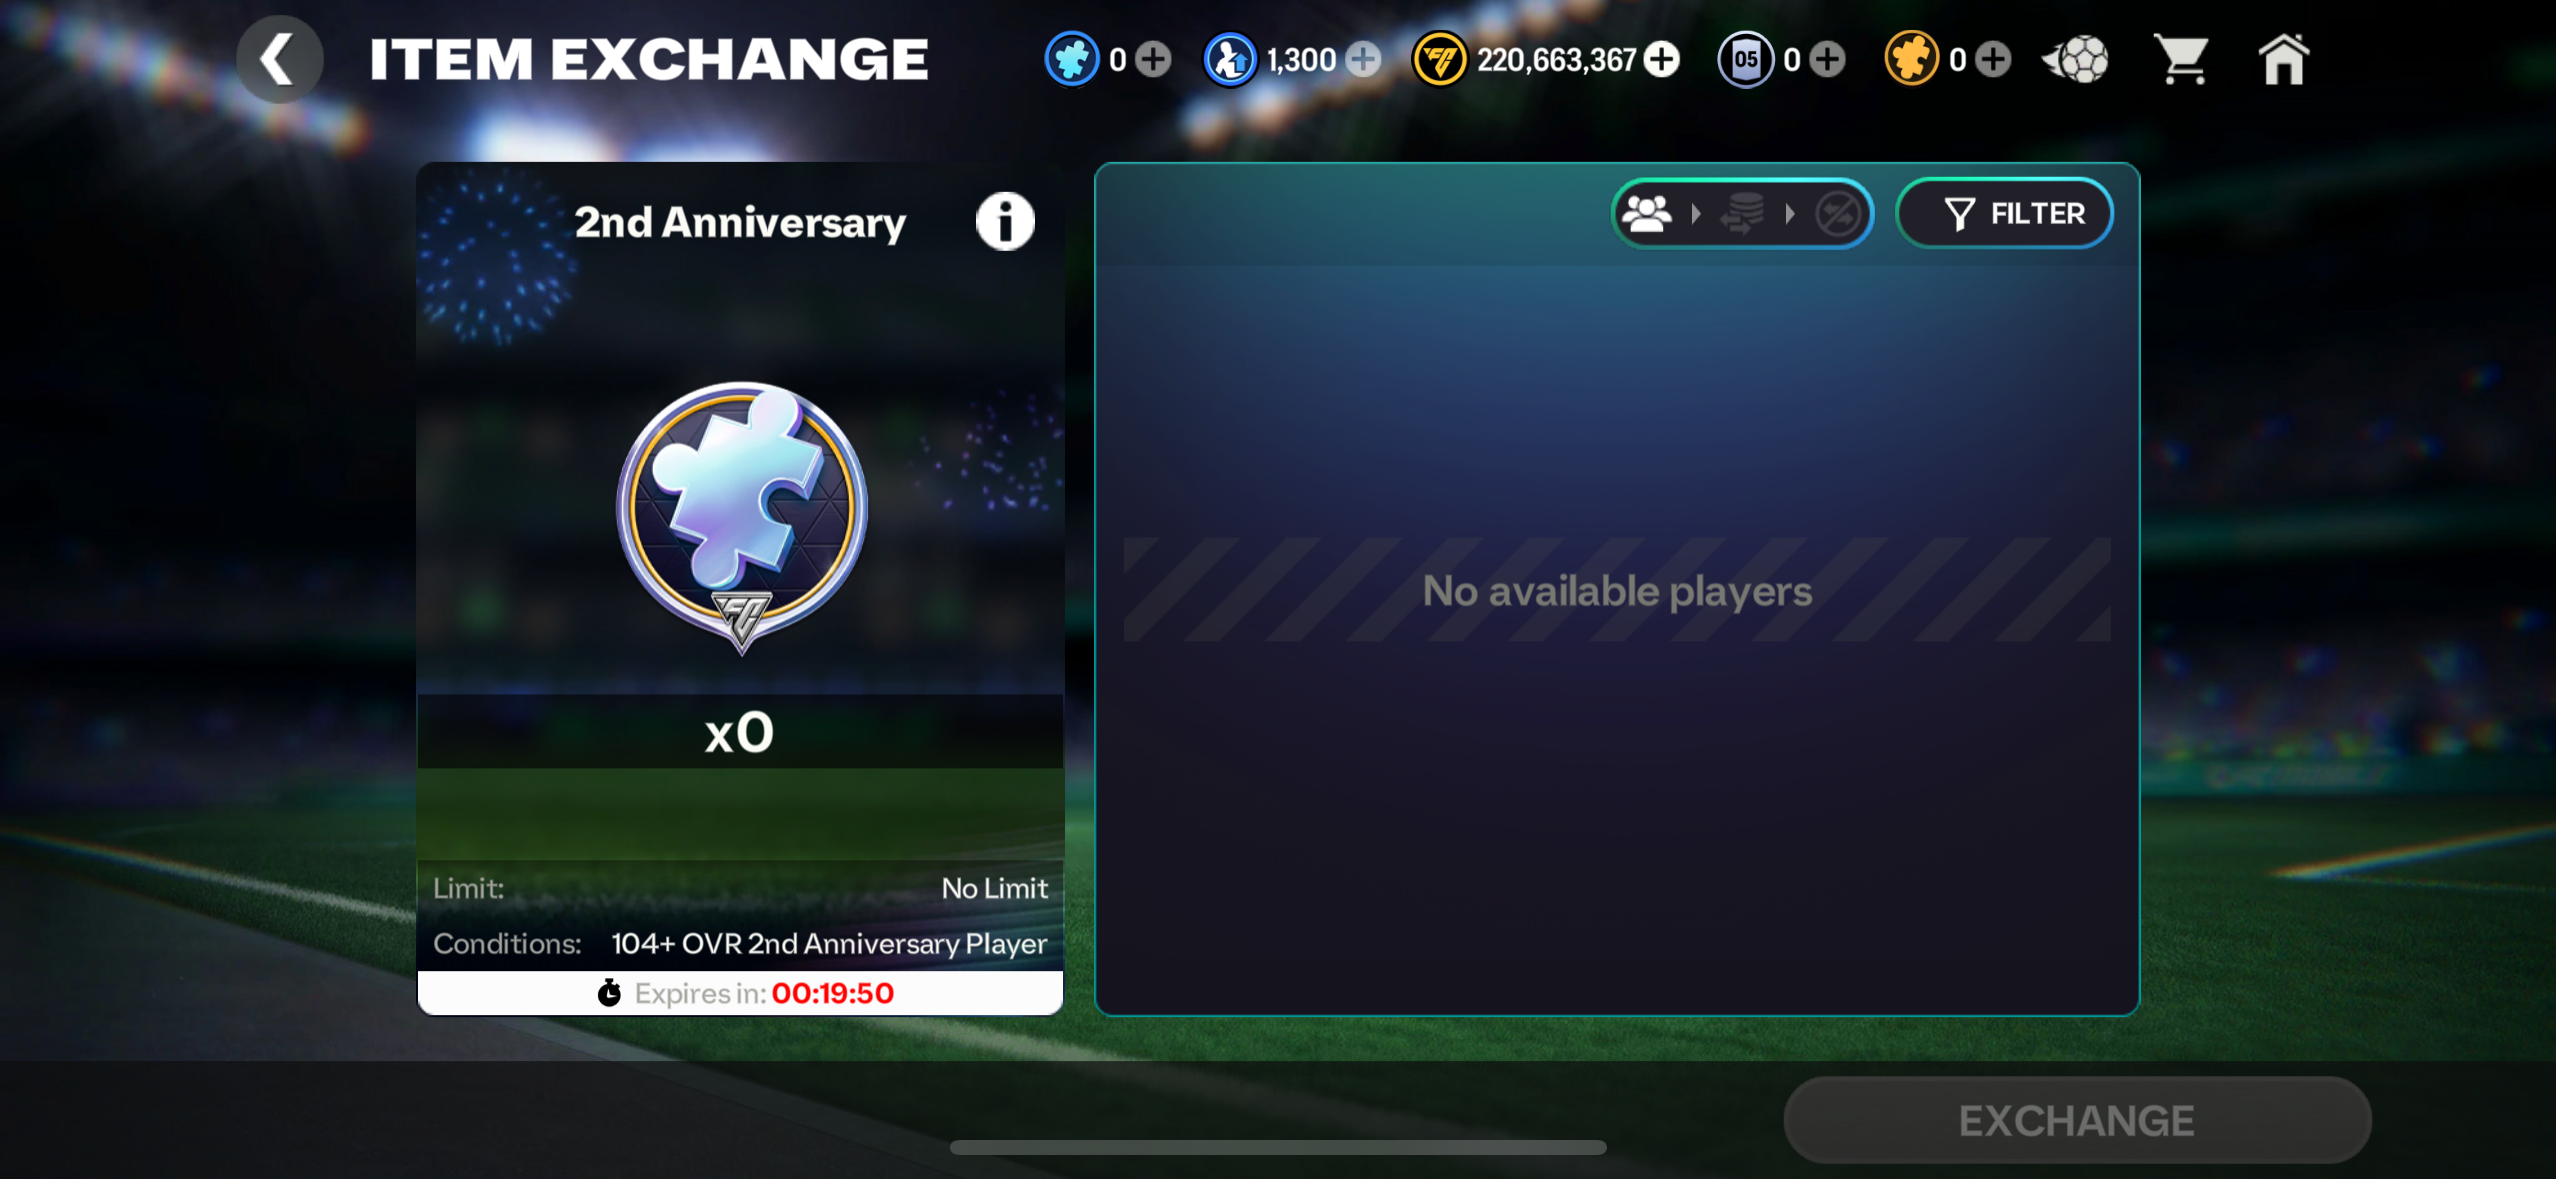Return to home via house icon
The image size is (2556, 1179).
tap(2284, 59)
